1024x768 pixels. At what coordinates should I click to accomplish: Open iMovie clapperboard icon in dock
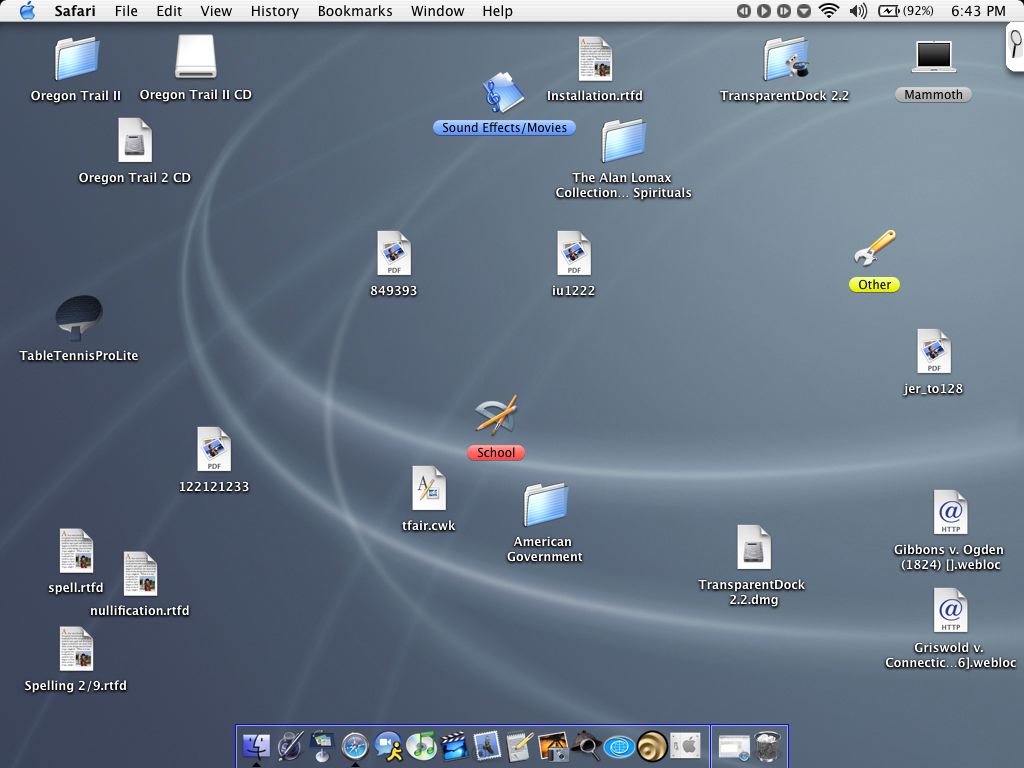(455, 745)
